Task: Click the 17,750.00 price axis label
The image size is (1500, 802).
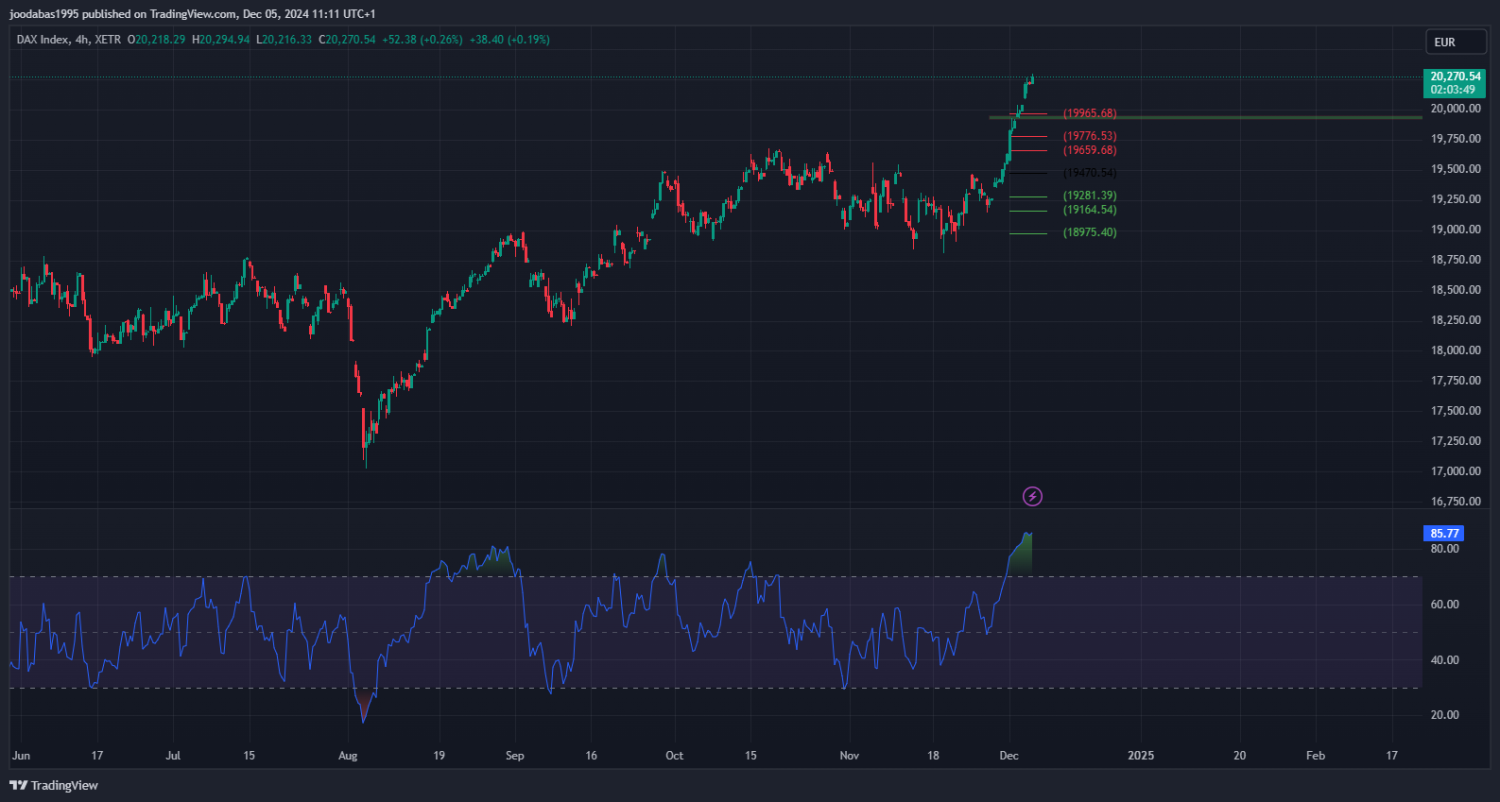Action: point(1455,381)
